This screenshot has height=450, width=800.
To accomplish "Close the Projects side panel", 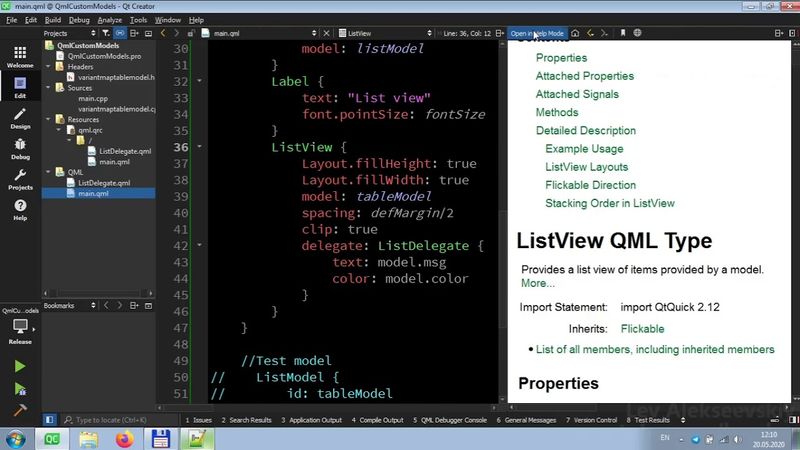I will [148, 33].
